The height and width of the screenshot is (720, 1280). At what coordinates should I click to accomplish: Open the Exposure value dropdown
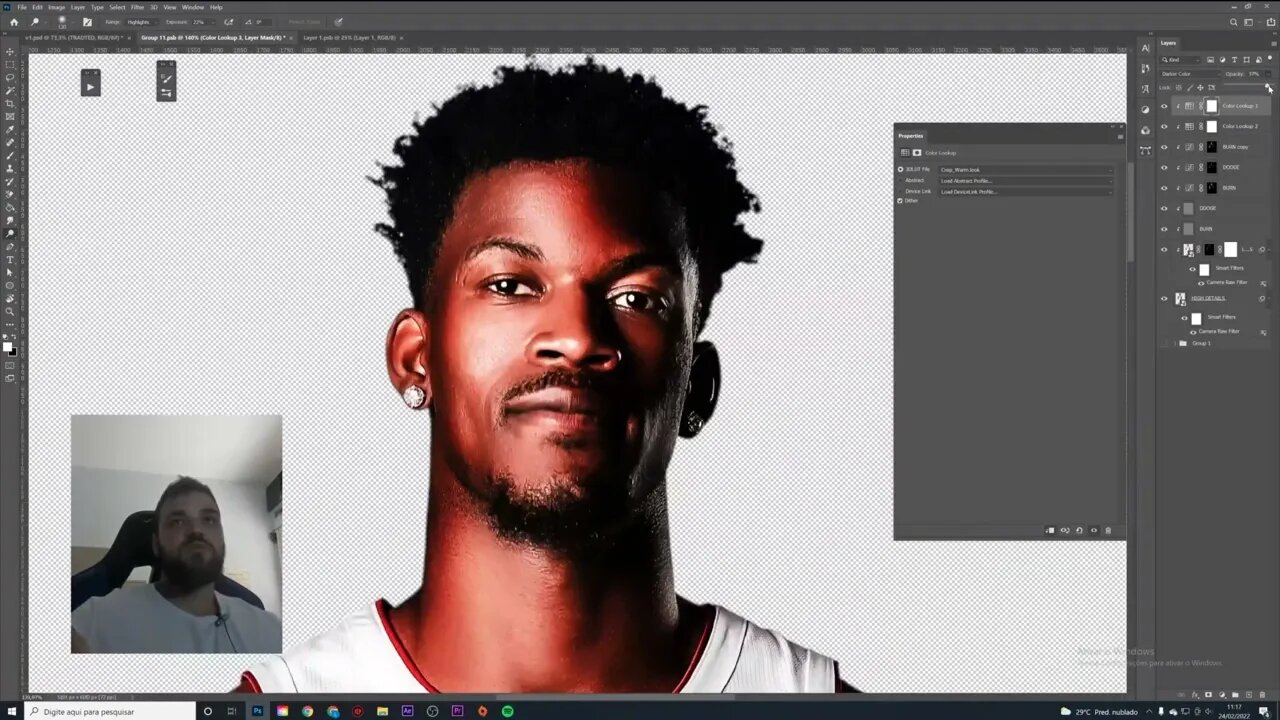click(x=211, y=21)
